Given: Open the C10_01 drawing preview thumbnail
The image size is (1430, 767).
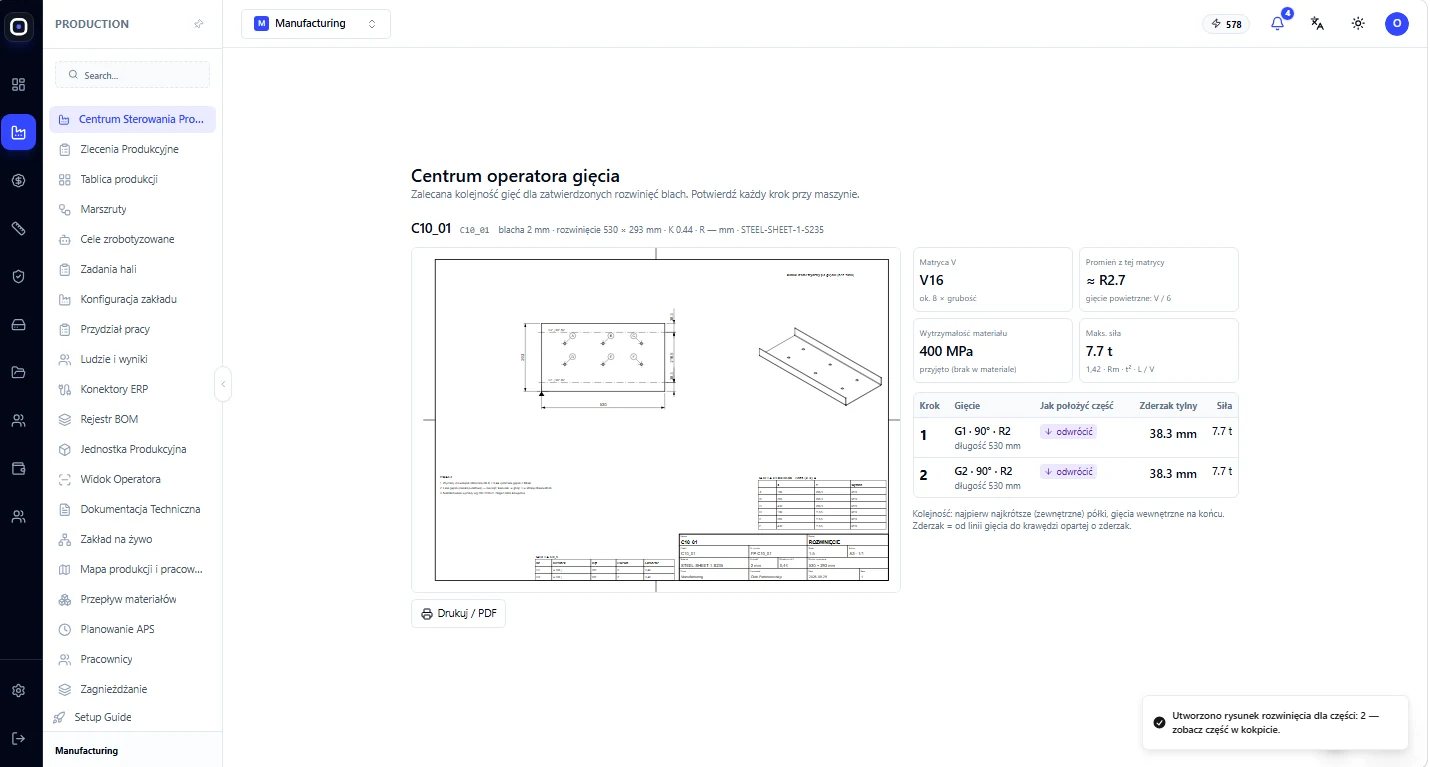Looking at the screenshot, I should point(656,420).
